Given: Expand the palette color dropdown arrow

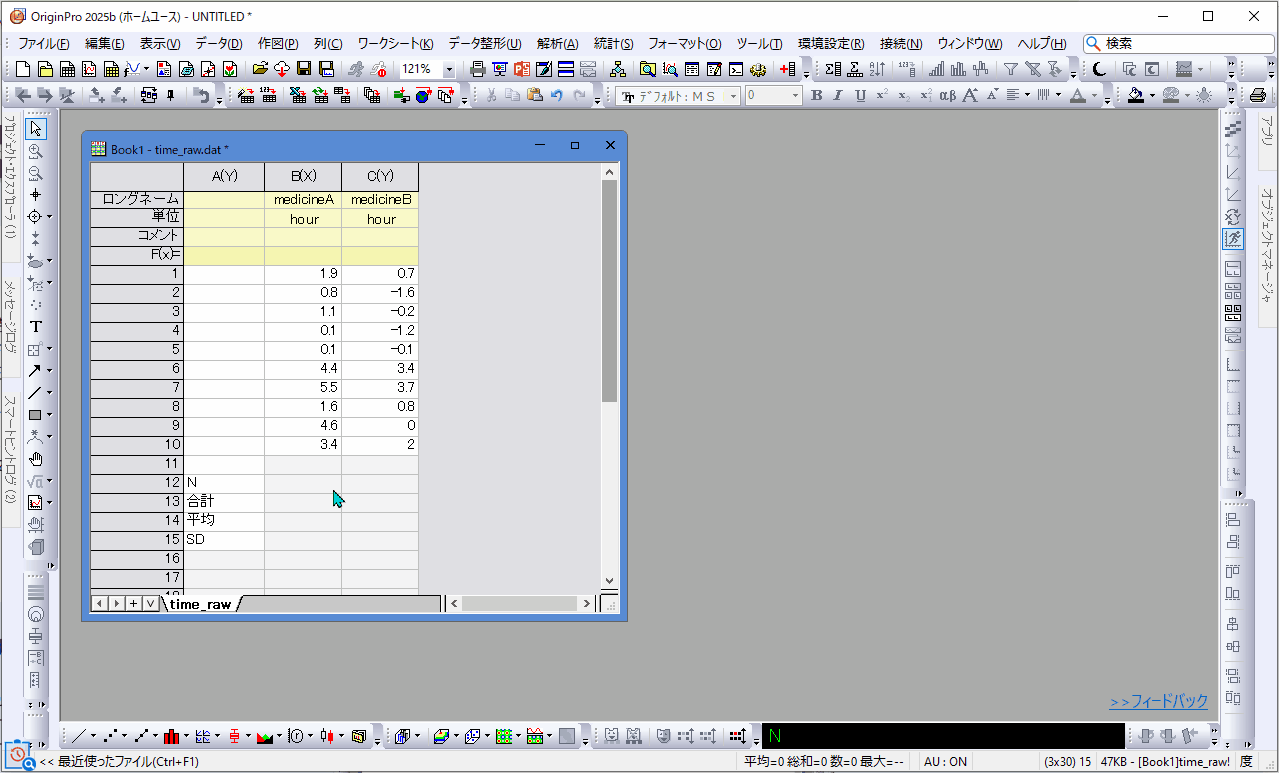Looking at the screenshot, I should pyautogui.click(x=1186, y=96).
